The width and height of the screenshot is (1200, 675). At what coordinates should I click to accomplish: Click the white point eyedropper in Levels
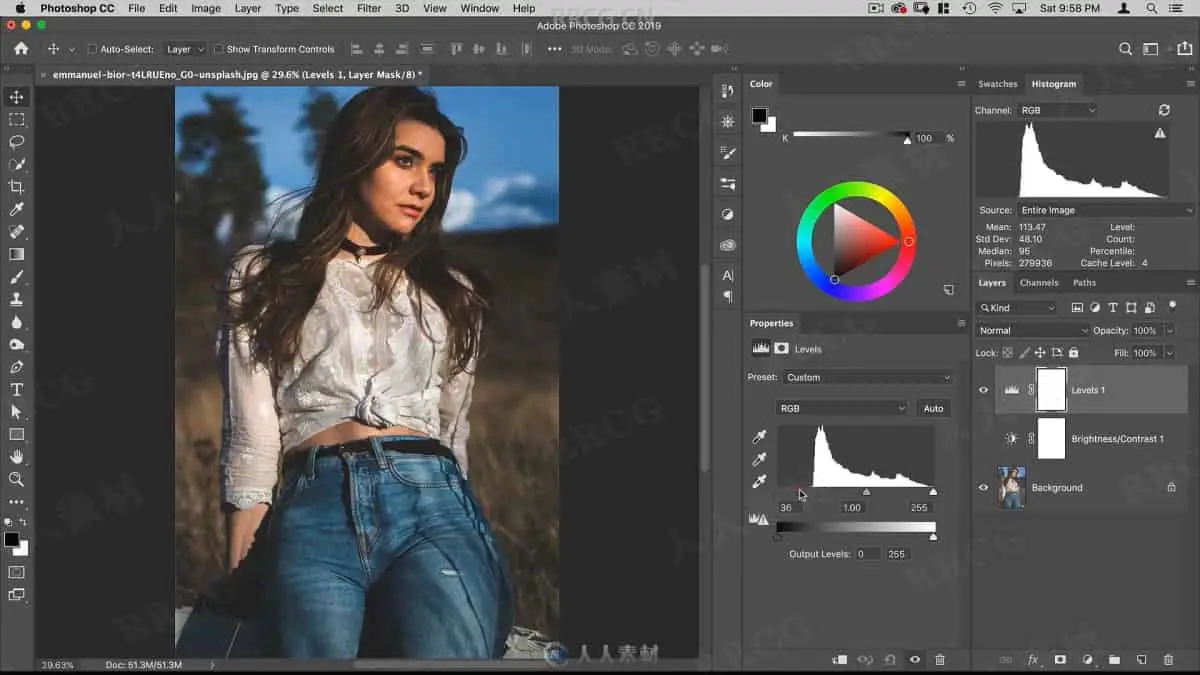(x=759, y=481)
